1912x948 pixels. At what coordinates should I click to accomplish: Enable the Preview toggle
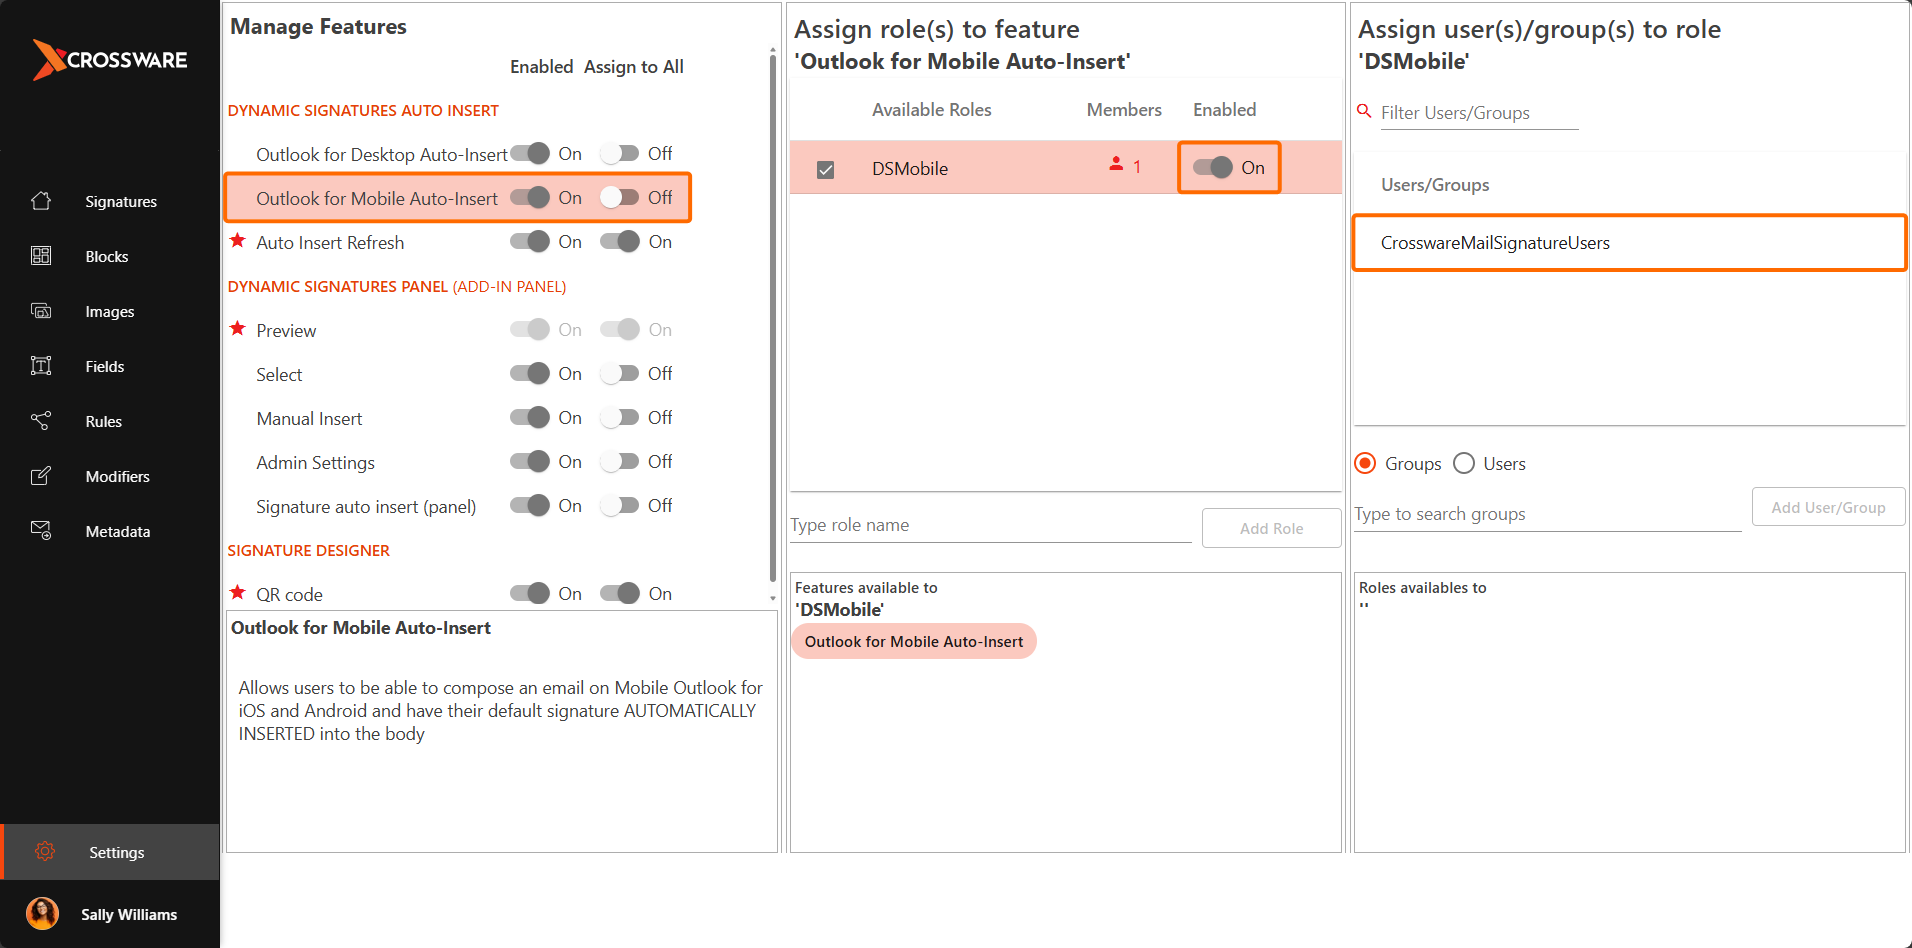531,329
